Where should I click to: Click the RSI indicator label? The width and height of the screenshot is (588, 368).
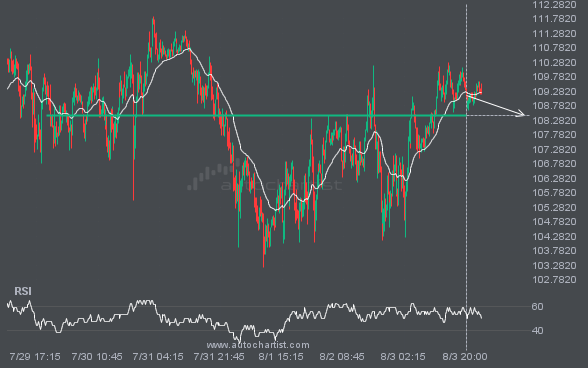(x=23, y=291)
